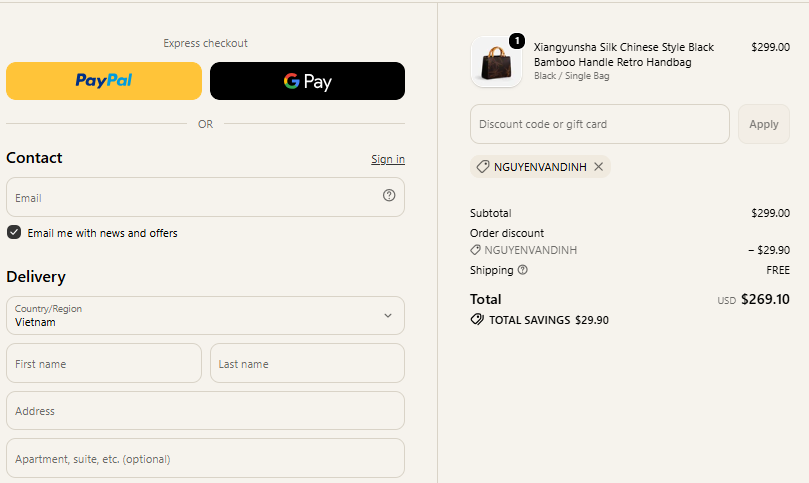The height and width of the screenshot is (483, 809).
Task: Select the Delivery section heading
Action: pyautogui.click(x=36, y=277)
